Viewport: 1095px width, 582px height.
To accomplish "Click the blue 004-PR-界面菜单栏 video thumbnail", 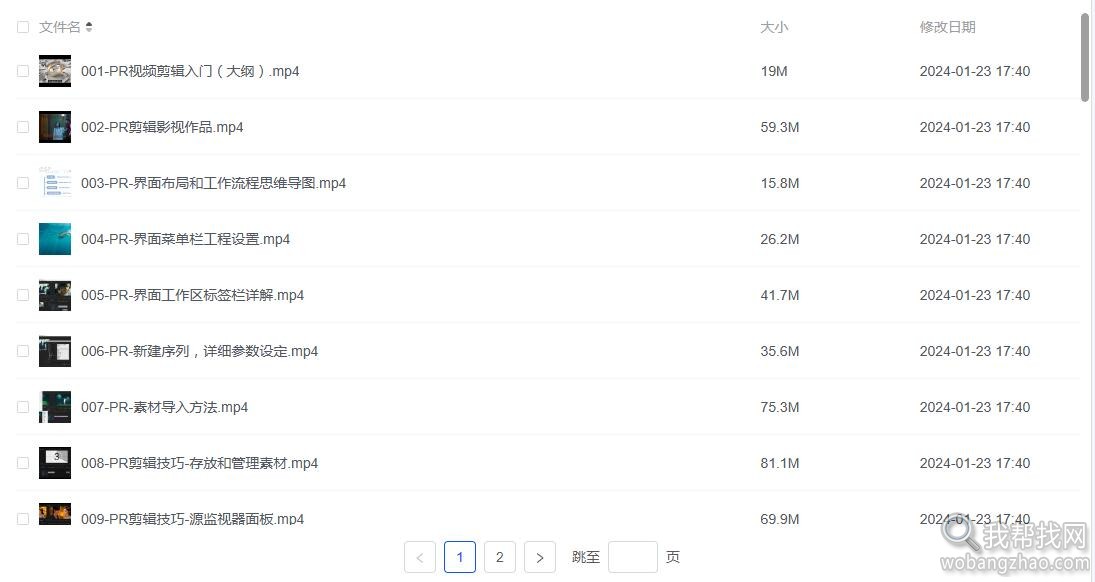I will [x=54, y=239].
